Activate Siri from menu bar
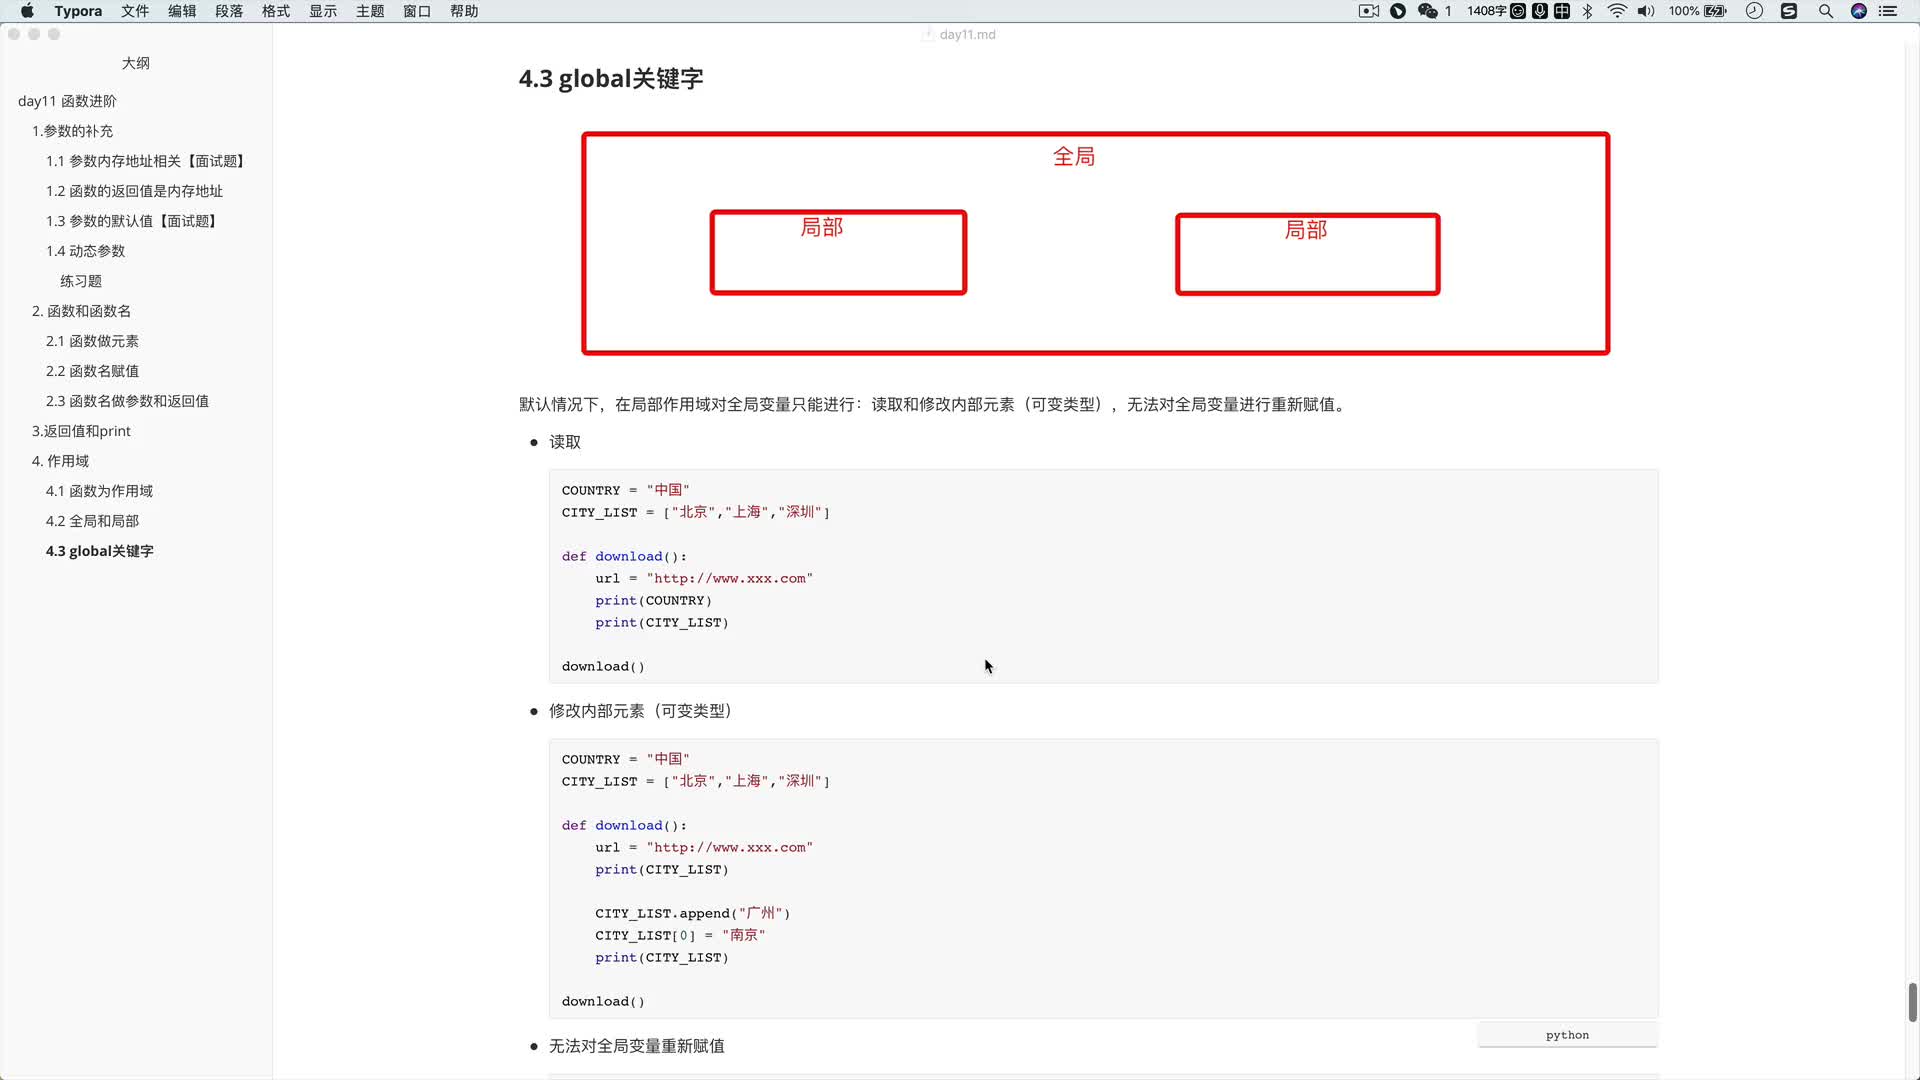 [1859, 11]
